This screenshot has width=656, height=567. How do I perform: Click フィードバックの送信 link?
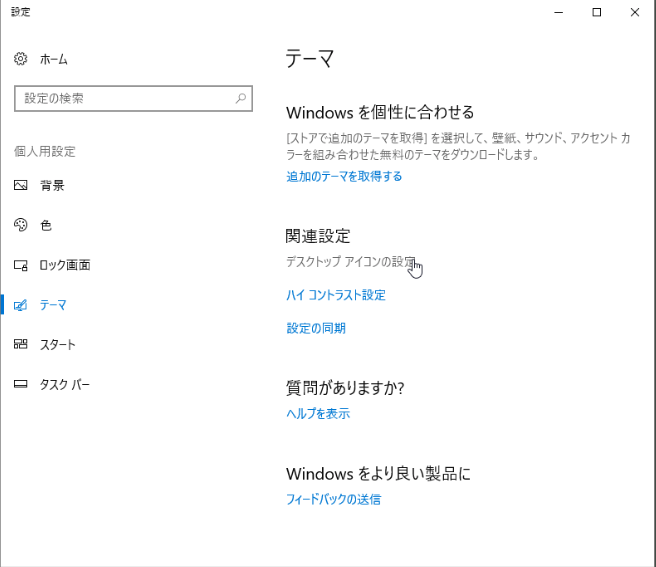pos(333,499)
